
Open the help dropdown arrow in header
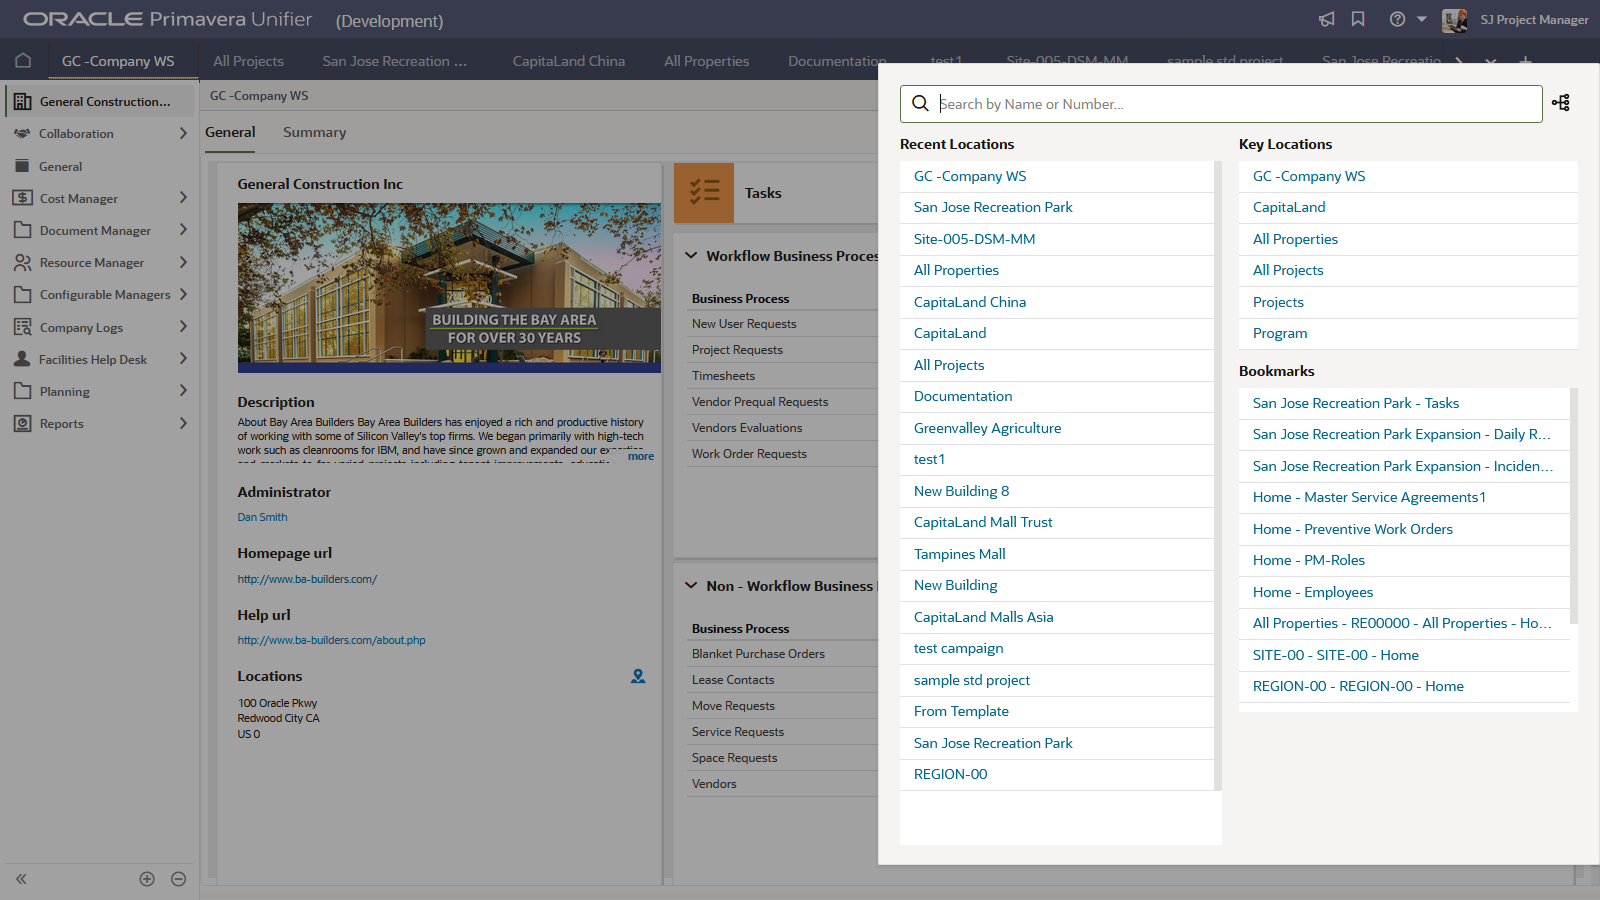point(1422,19)
